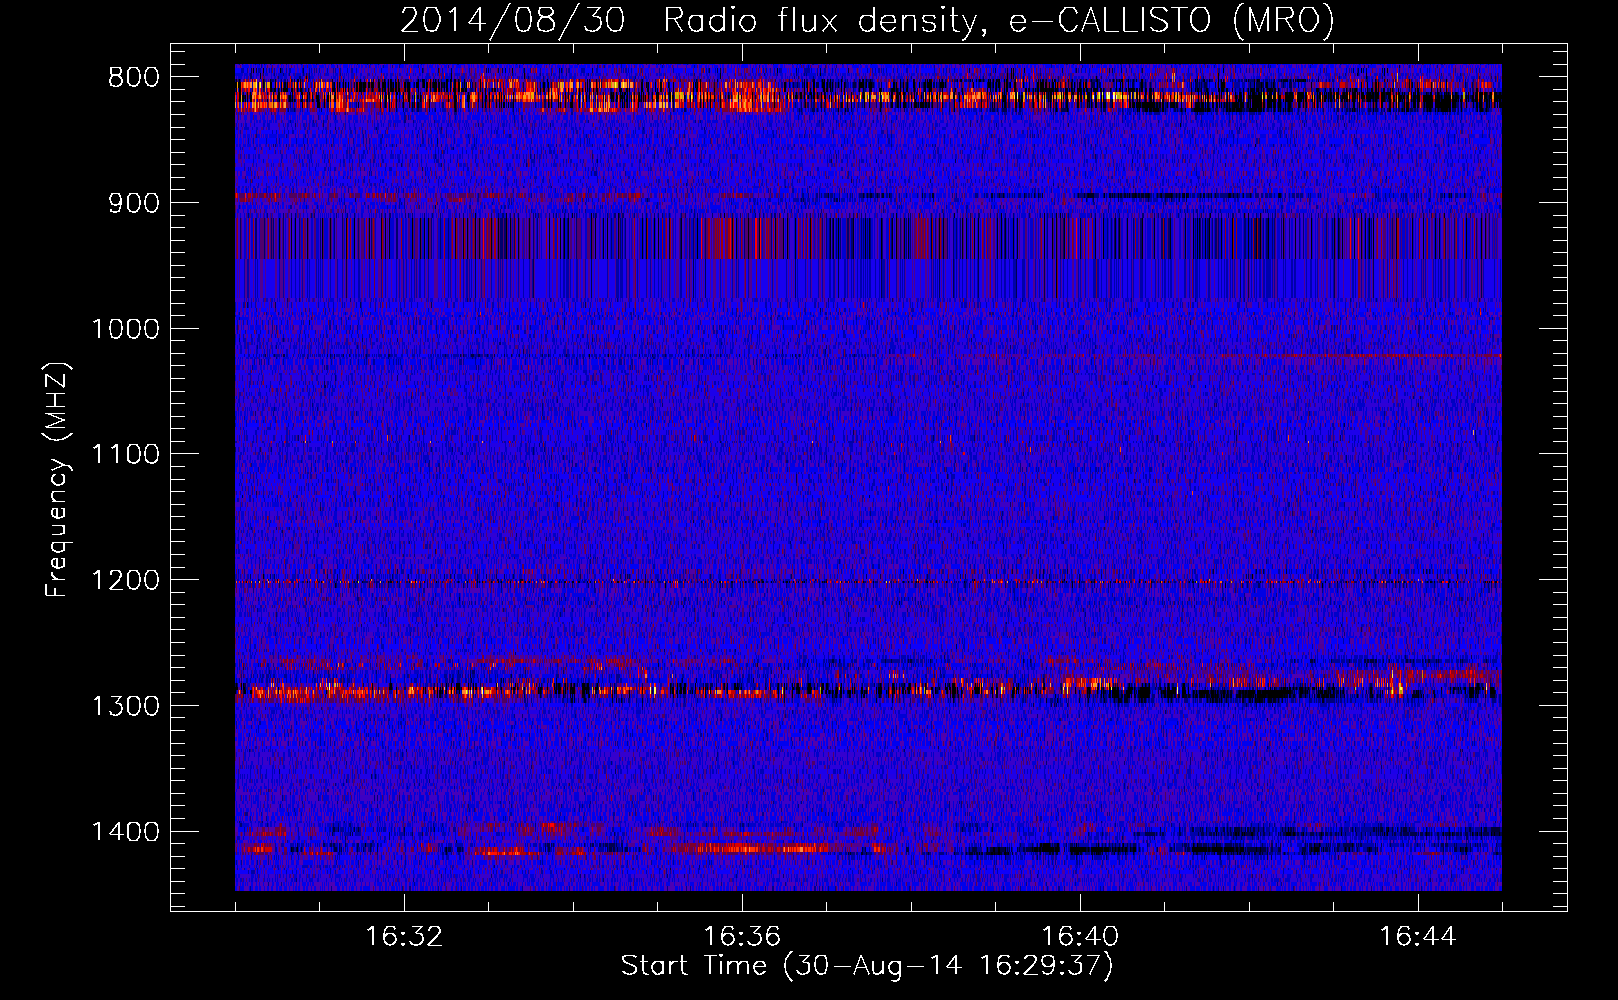Click the 'Start Time (30-Aug-14 16:29:37)' label

click(867, 966)
